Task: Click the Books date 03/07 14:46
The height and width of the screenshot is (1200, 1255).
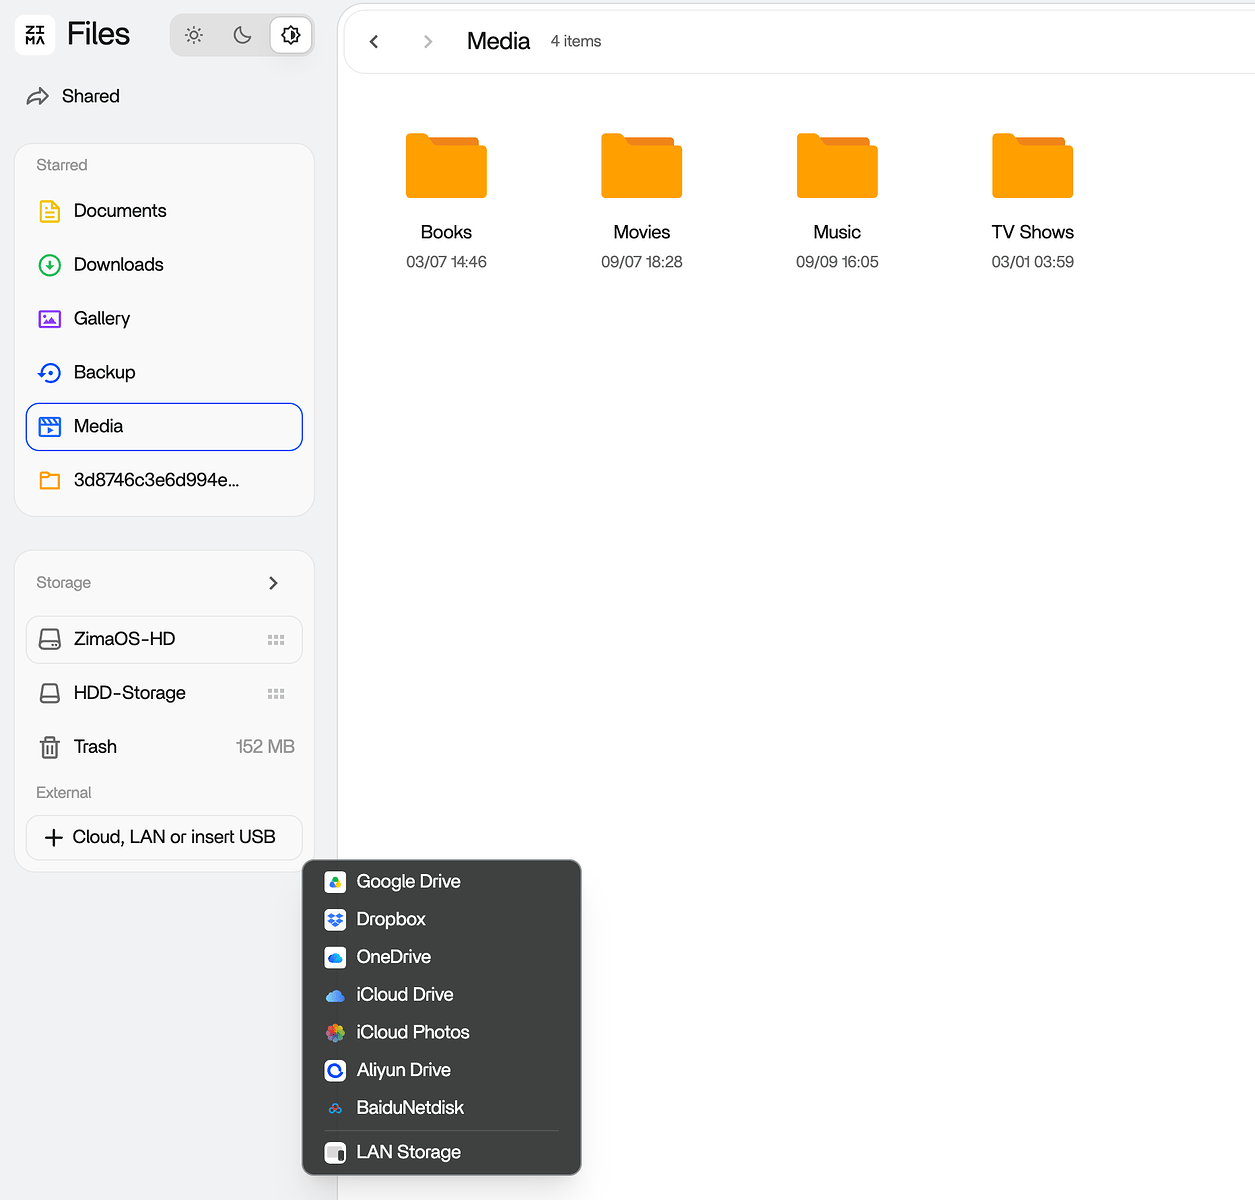Action: click(x=446, y=262)
